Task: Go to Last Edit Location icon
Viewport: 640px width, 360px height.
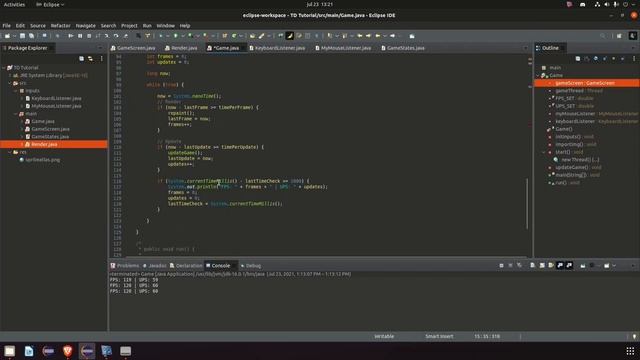Action: (x=360, y=36)
